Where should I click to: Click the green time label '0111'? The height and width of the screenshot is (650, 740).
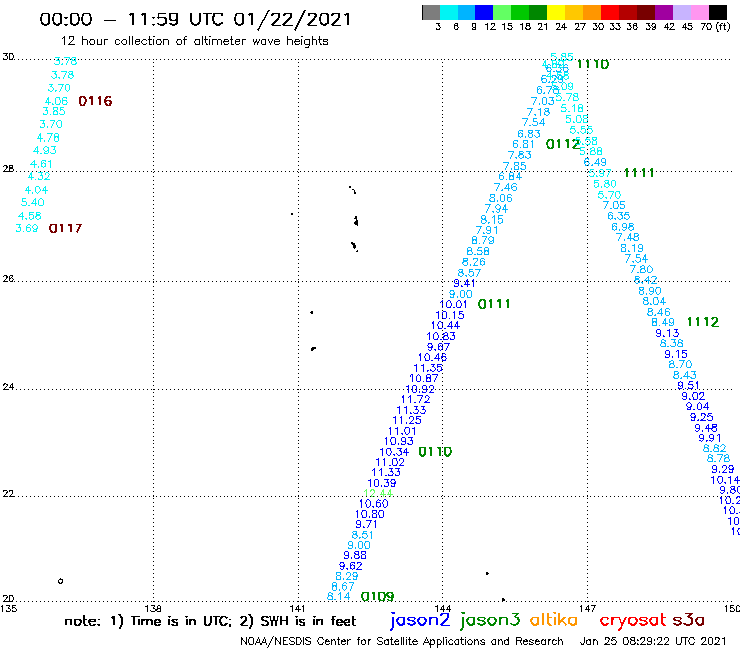pos(494,304)
